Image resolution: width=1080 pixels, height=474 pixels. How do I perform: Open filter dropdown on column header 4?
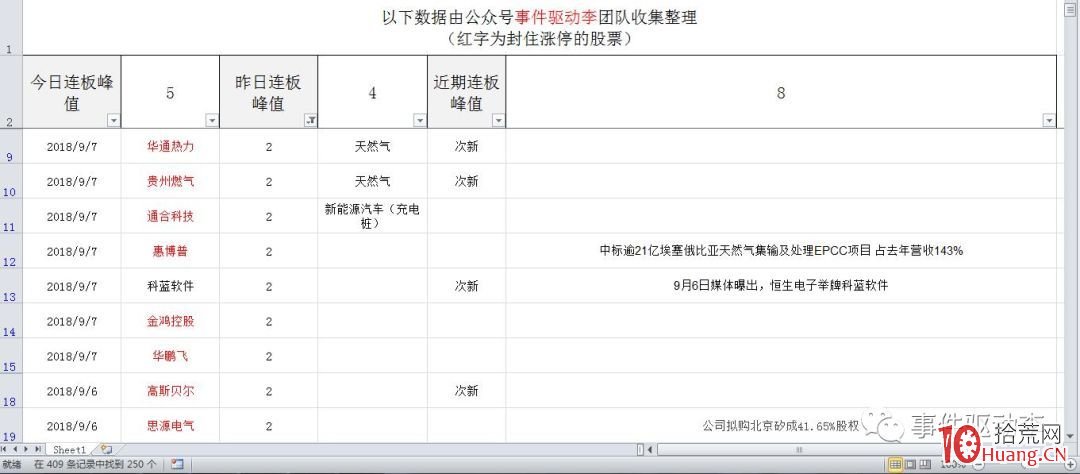419,121
